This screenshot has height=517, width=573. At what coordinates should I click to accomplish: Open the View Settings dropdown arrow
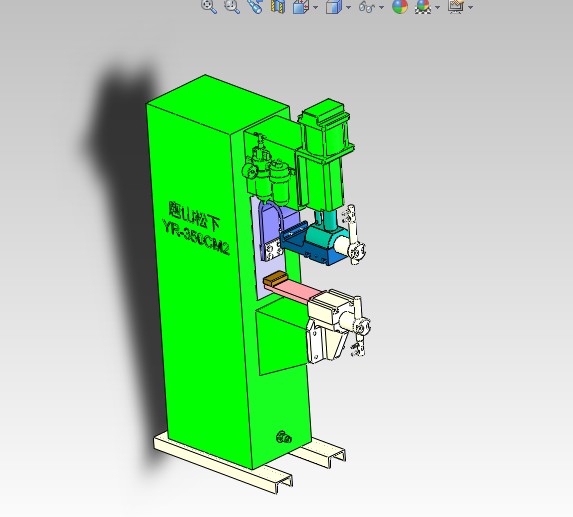[470, 7]
